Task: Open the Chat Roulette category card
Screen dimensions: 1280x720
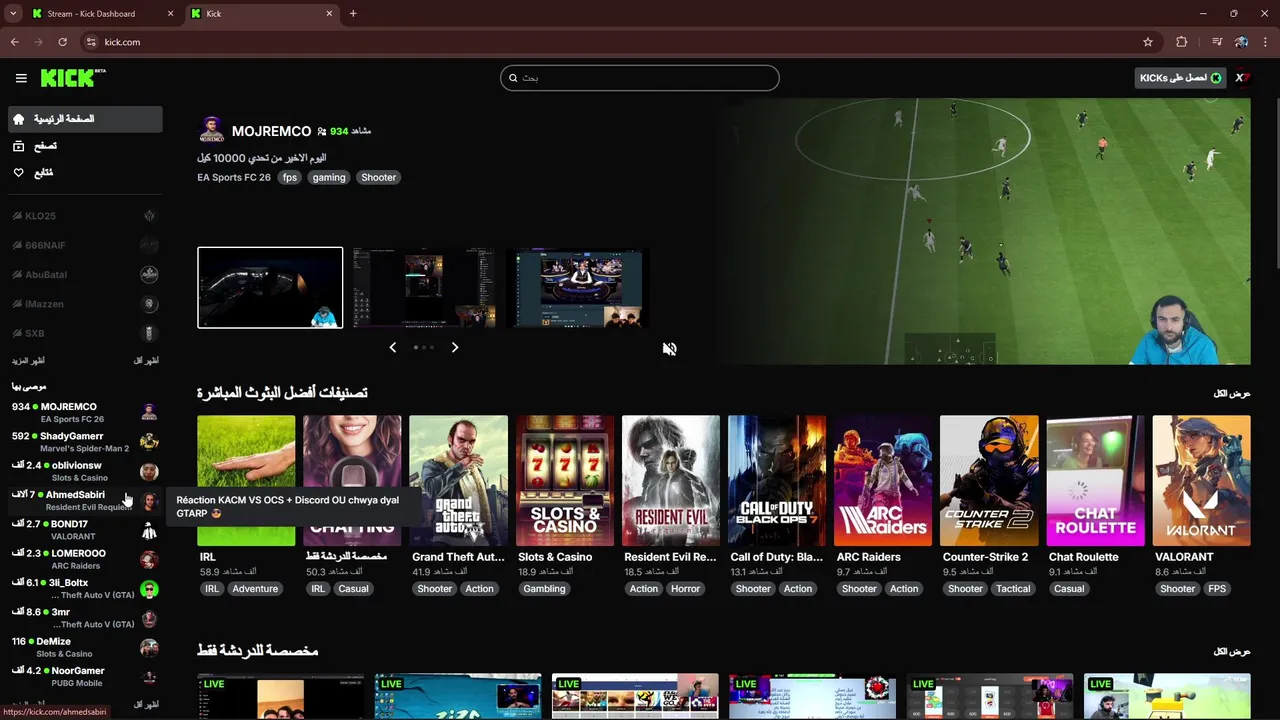Action: click(1095, 480)
